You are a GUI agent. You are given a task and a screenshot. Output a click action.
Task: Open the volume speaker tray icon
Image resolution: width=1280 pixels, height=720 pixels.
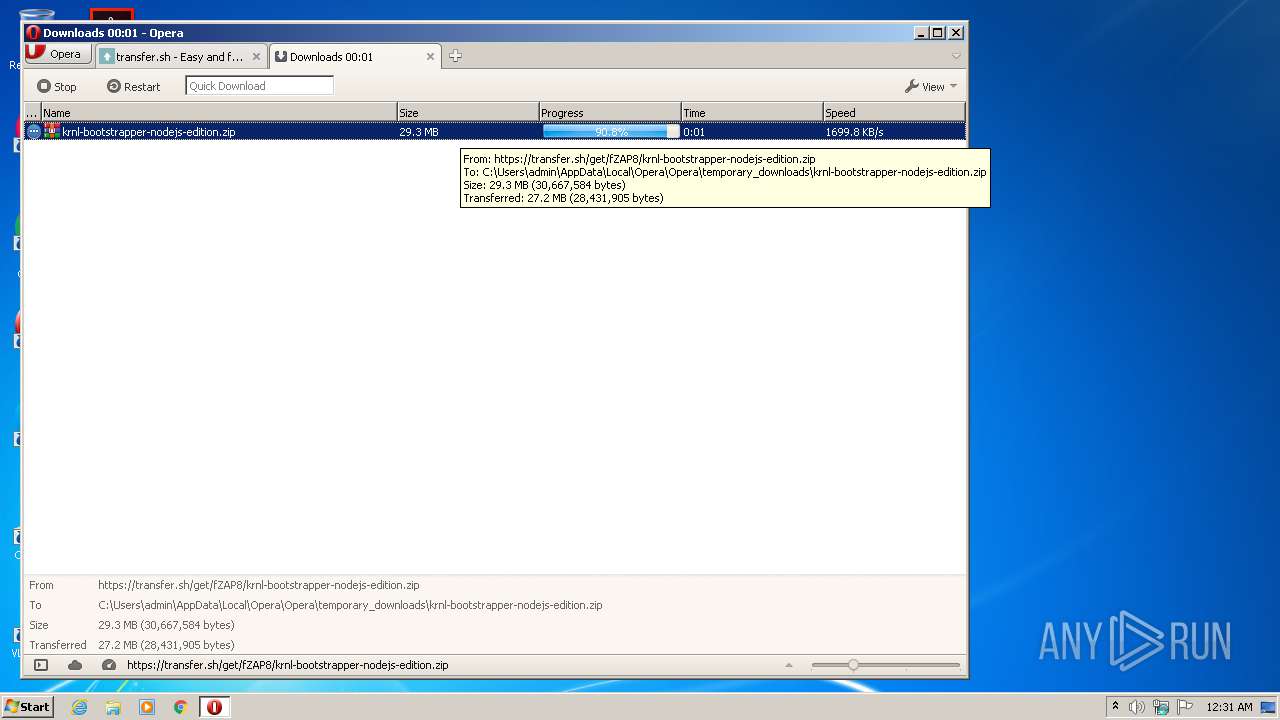point(1136,707)
